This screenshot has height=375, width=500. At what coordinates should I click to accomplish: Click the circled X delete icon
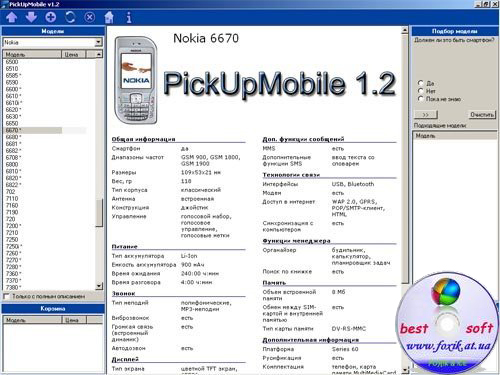(x=89, y=17)
